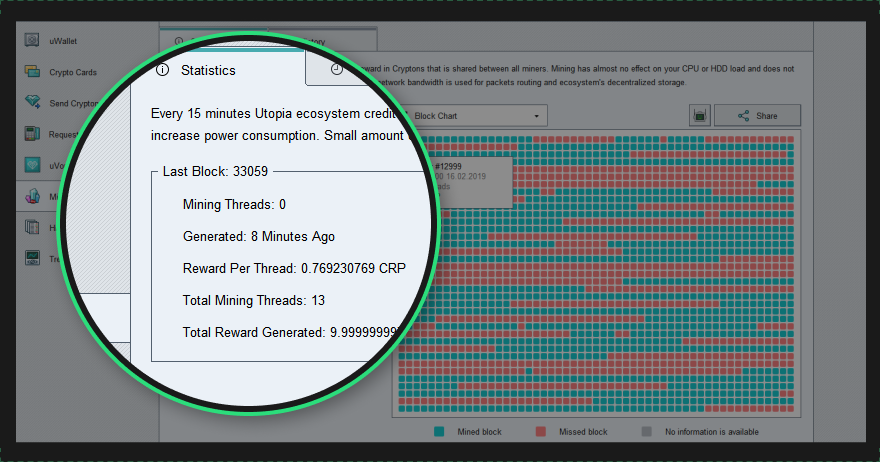Click the Send Crypton diamond icon
880x462 pixels.
tap(33, 102)
